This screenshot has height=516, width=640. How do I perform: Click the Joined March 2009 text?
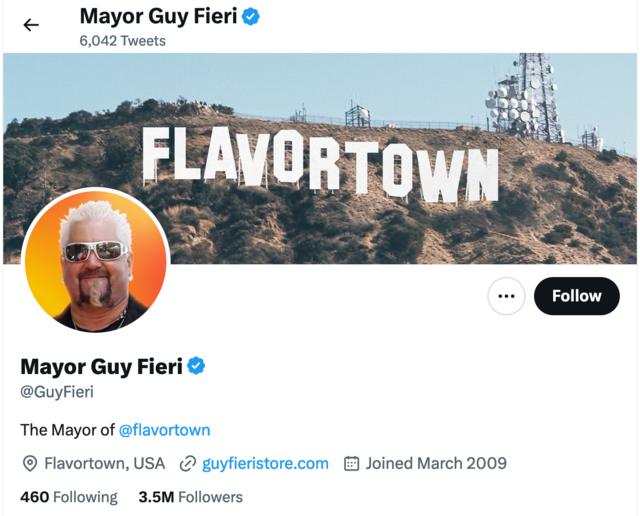pos(436,463)
